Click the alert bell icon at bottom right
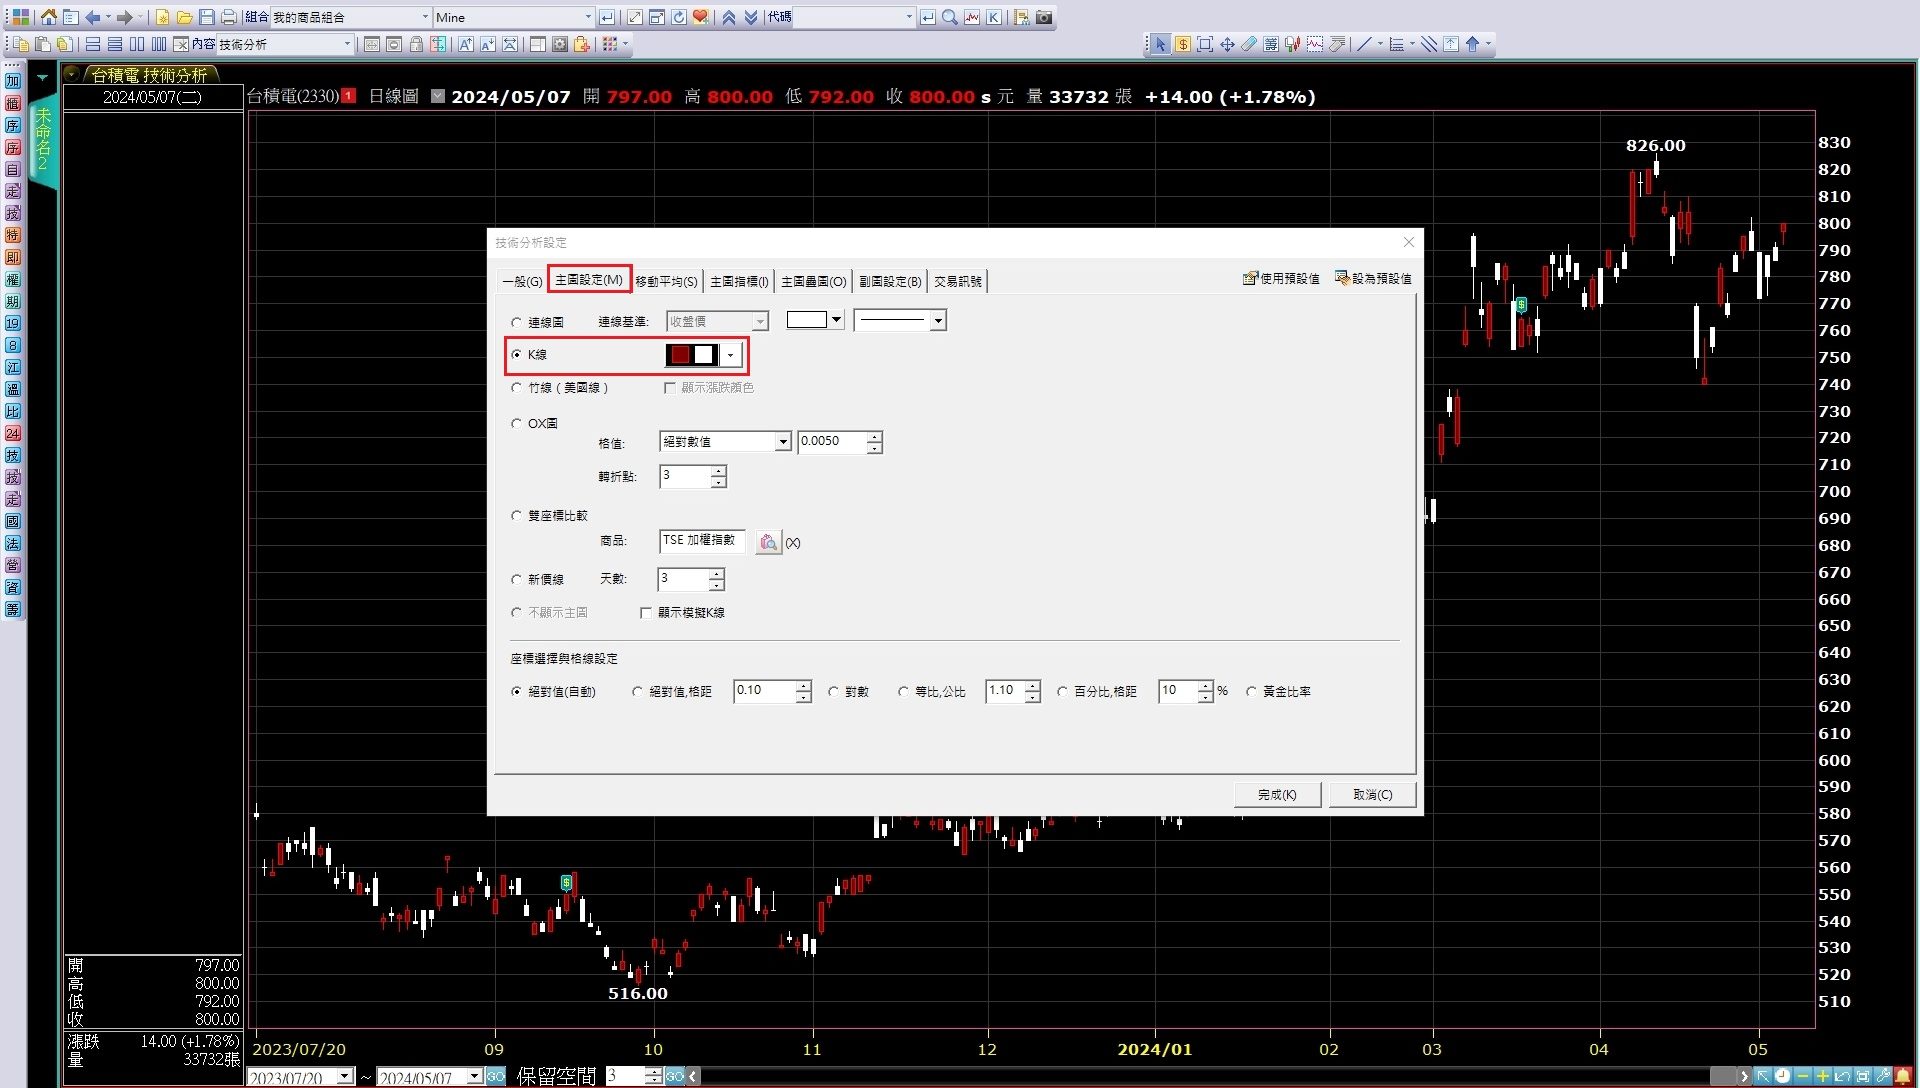Screen dimensions: 1920x1088 coord(1903,1076)
